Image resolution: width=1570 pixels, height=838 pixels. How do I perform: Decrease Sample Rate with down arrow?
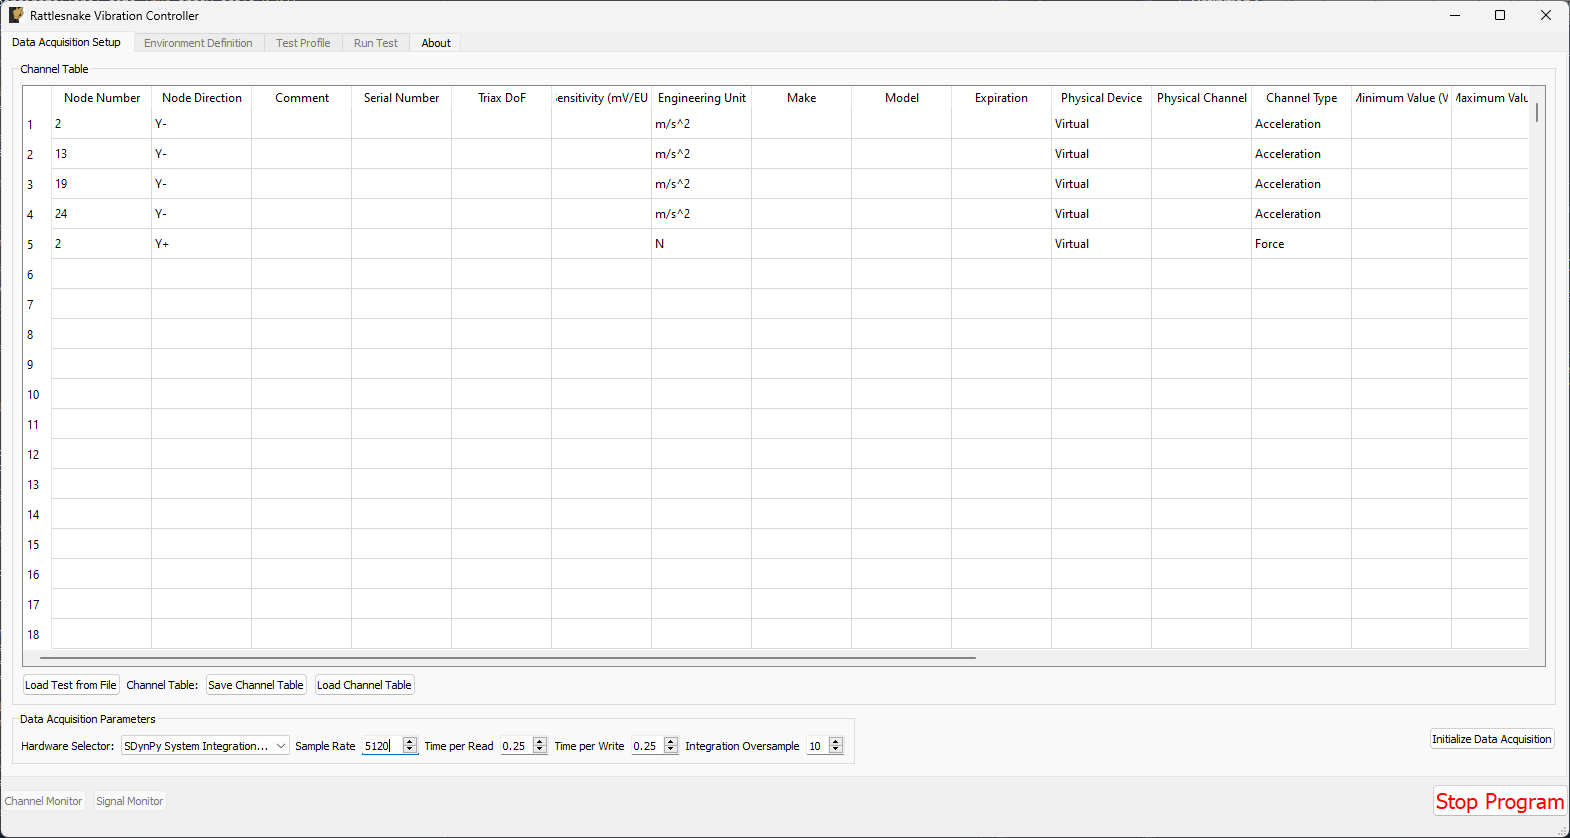pos(409,750)
